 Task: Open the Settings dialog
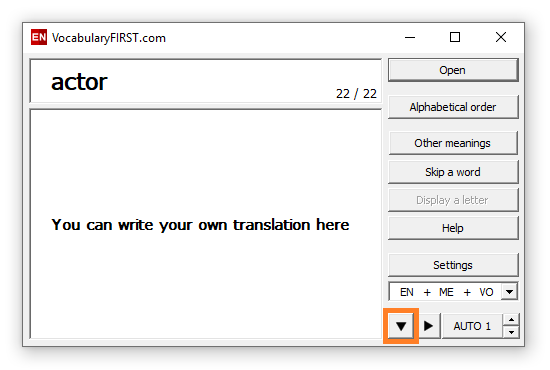click(453, 265)
